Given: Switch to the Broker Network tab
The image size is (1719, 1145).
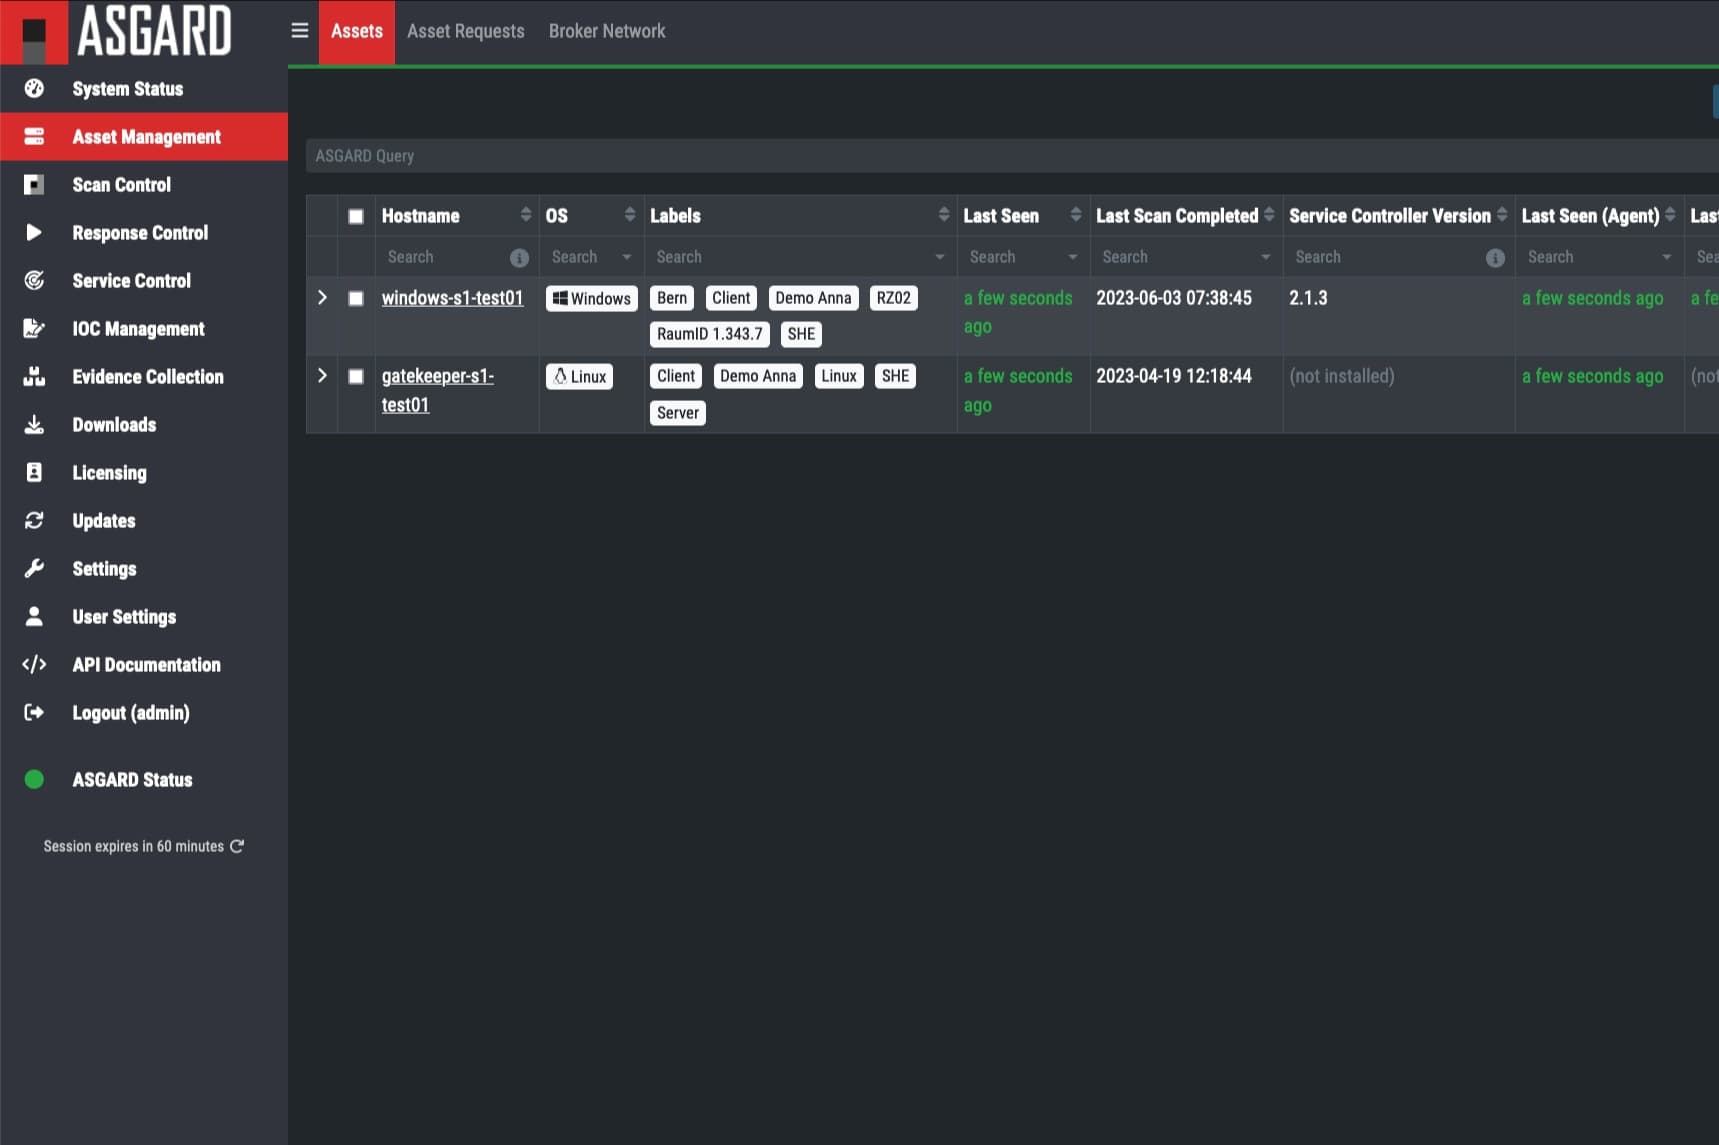Looking at the screenshot, I should pos(607,31).
